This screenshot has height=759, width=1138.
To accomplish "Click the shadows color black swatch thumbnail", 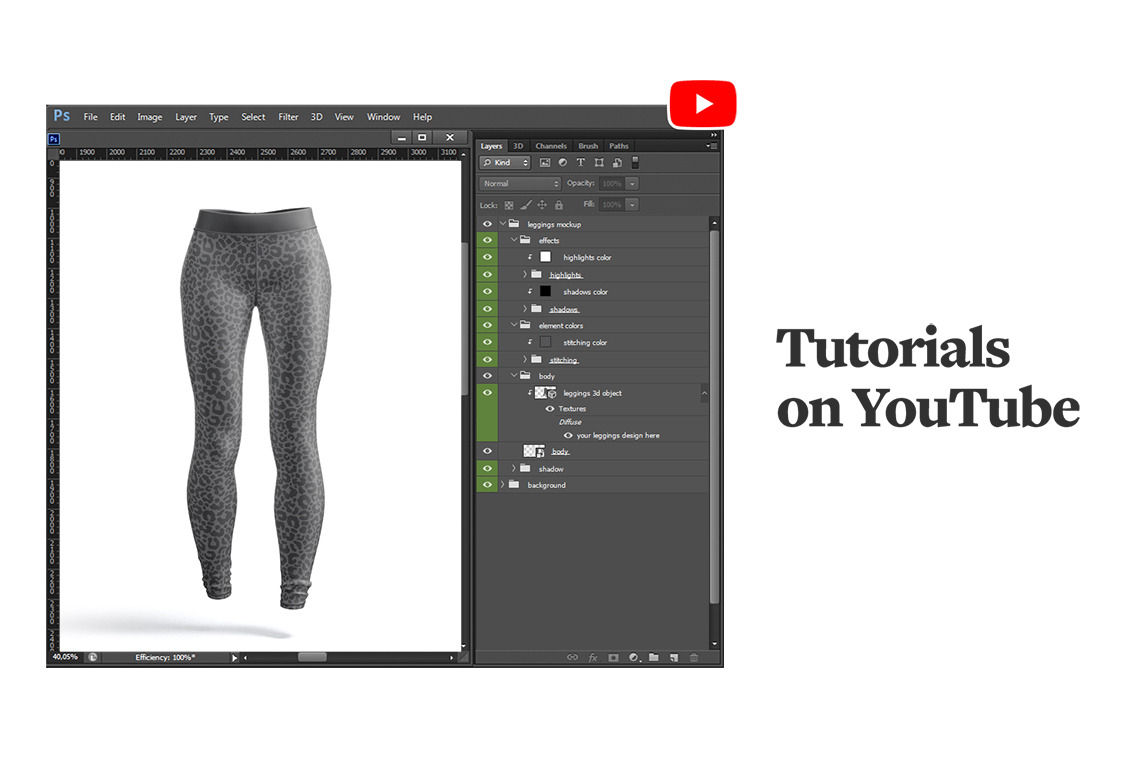I will [545, 292].
